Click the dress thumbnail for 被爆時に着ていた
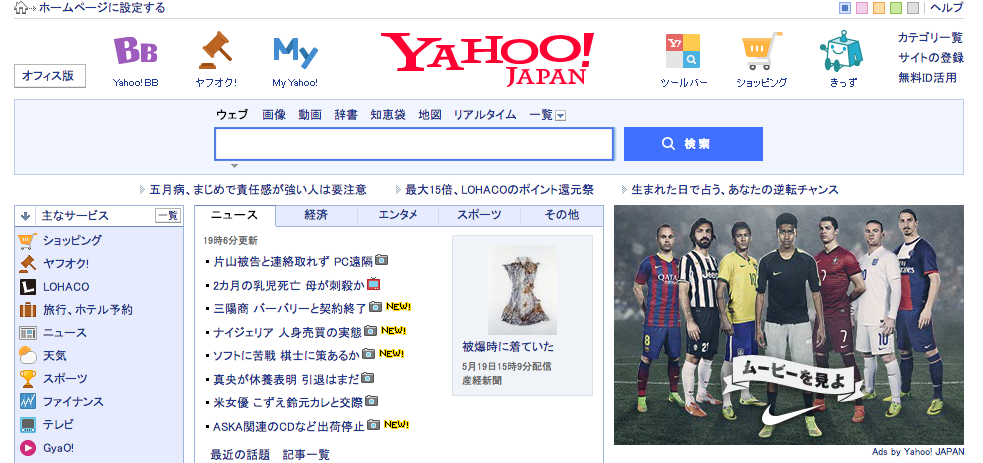Viewport: 983px width, 463px height. click(522, 289)
